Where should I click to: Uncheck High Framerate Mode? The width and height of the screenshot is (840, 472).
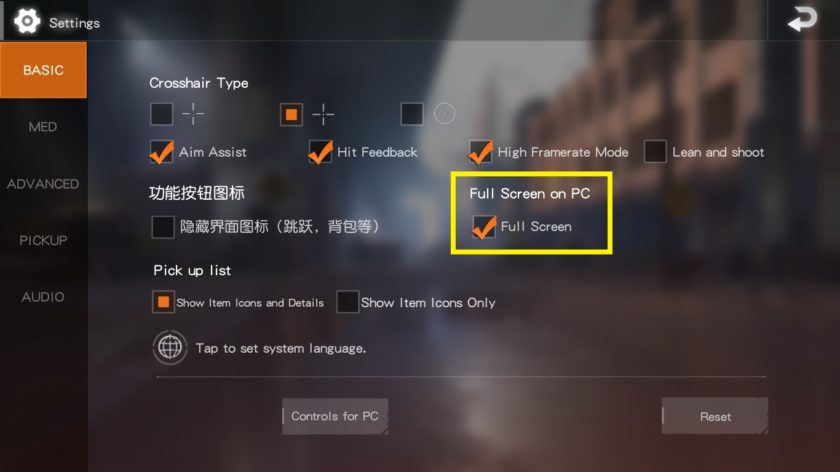[x=480, y=152]
